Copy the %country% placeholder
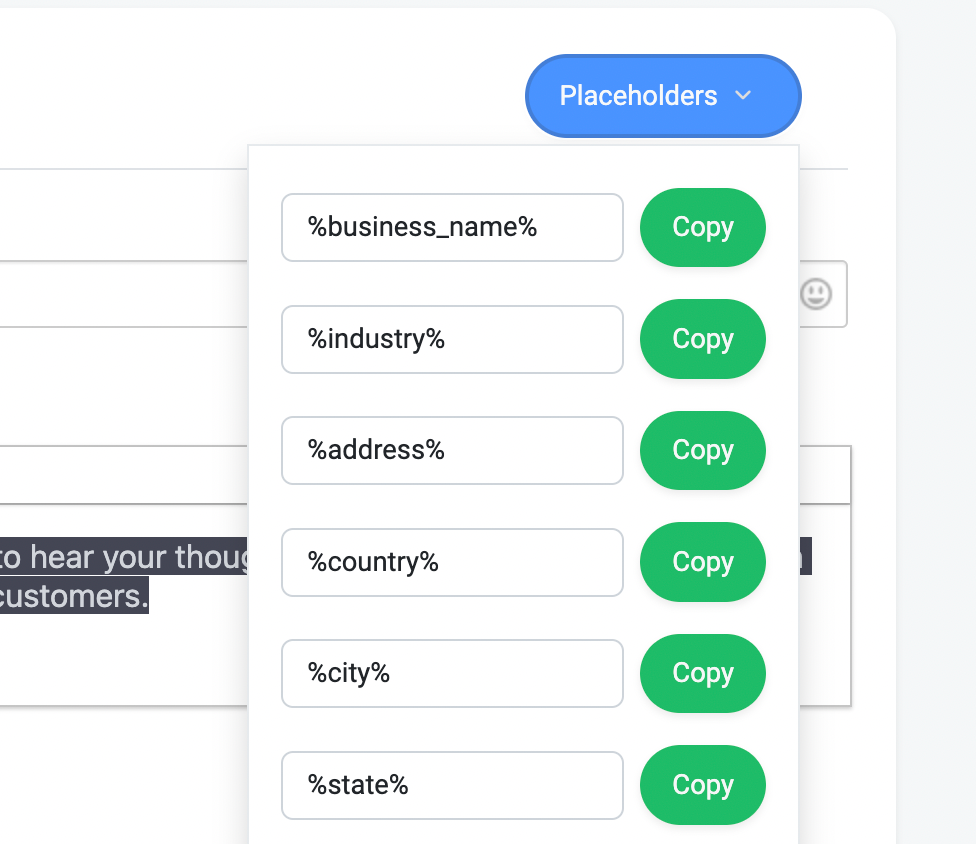976x844 pixels. pyautogui.click(x=703, y=562)
